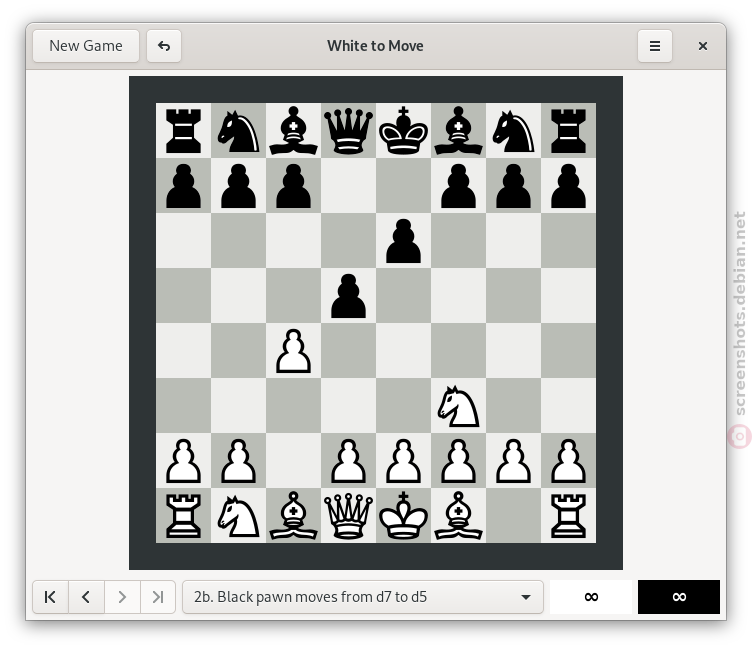The height and width of the screenshot is (649, 752).
Task: Select the white bishop on c1
Action: [x=294, y=516]
